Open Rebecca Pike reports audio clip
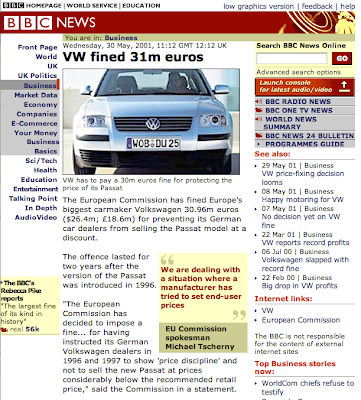 click(x=21, y=291)
